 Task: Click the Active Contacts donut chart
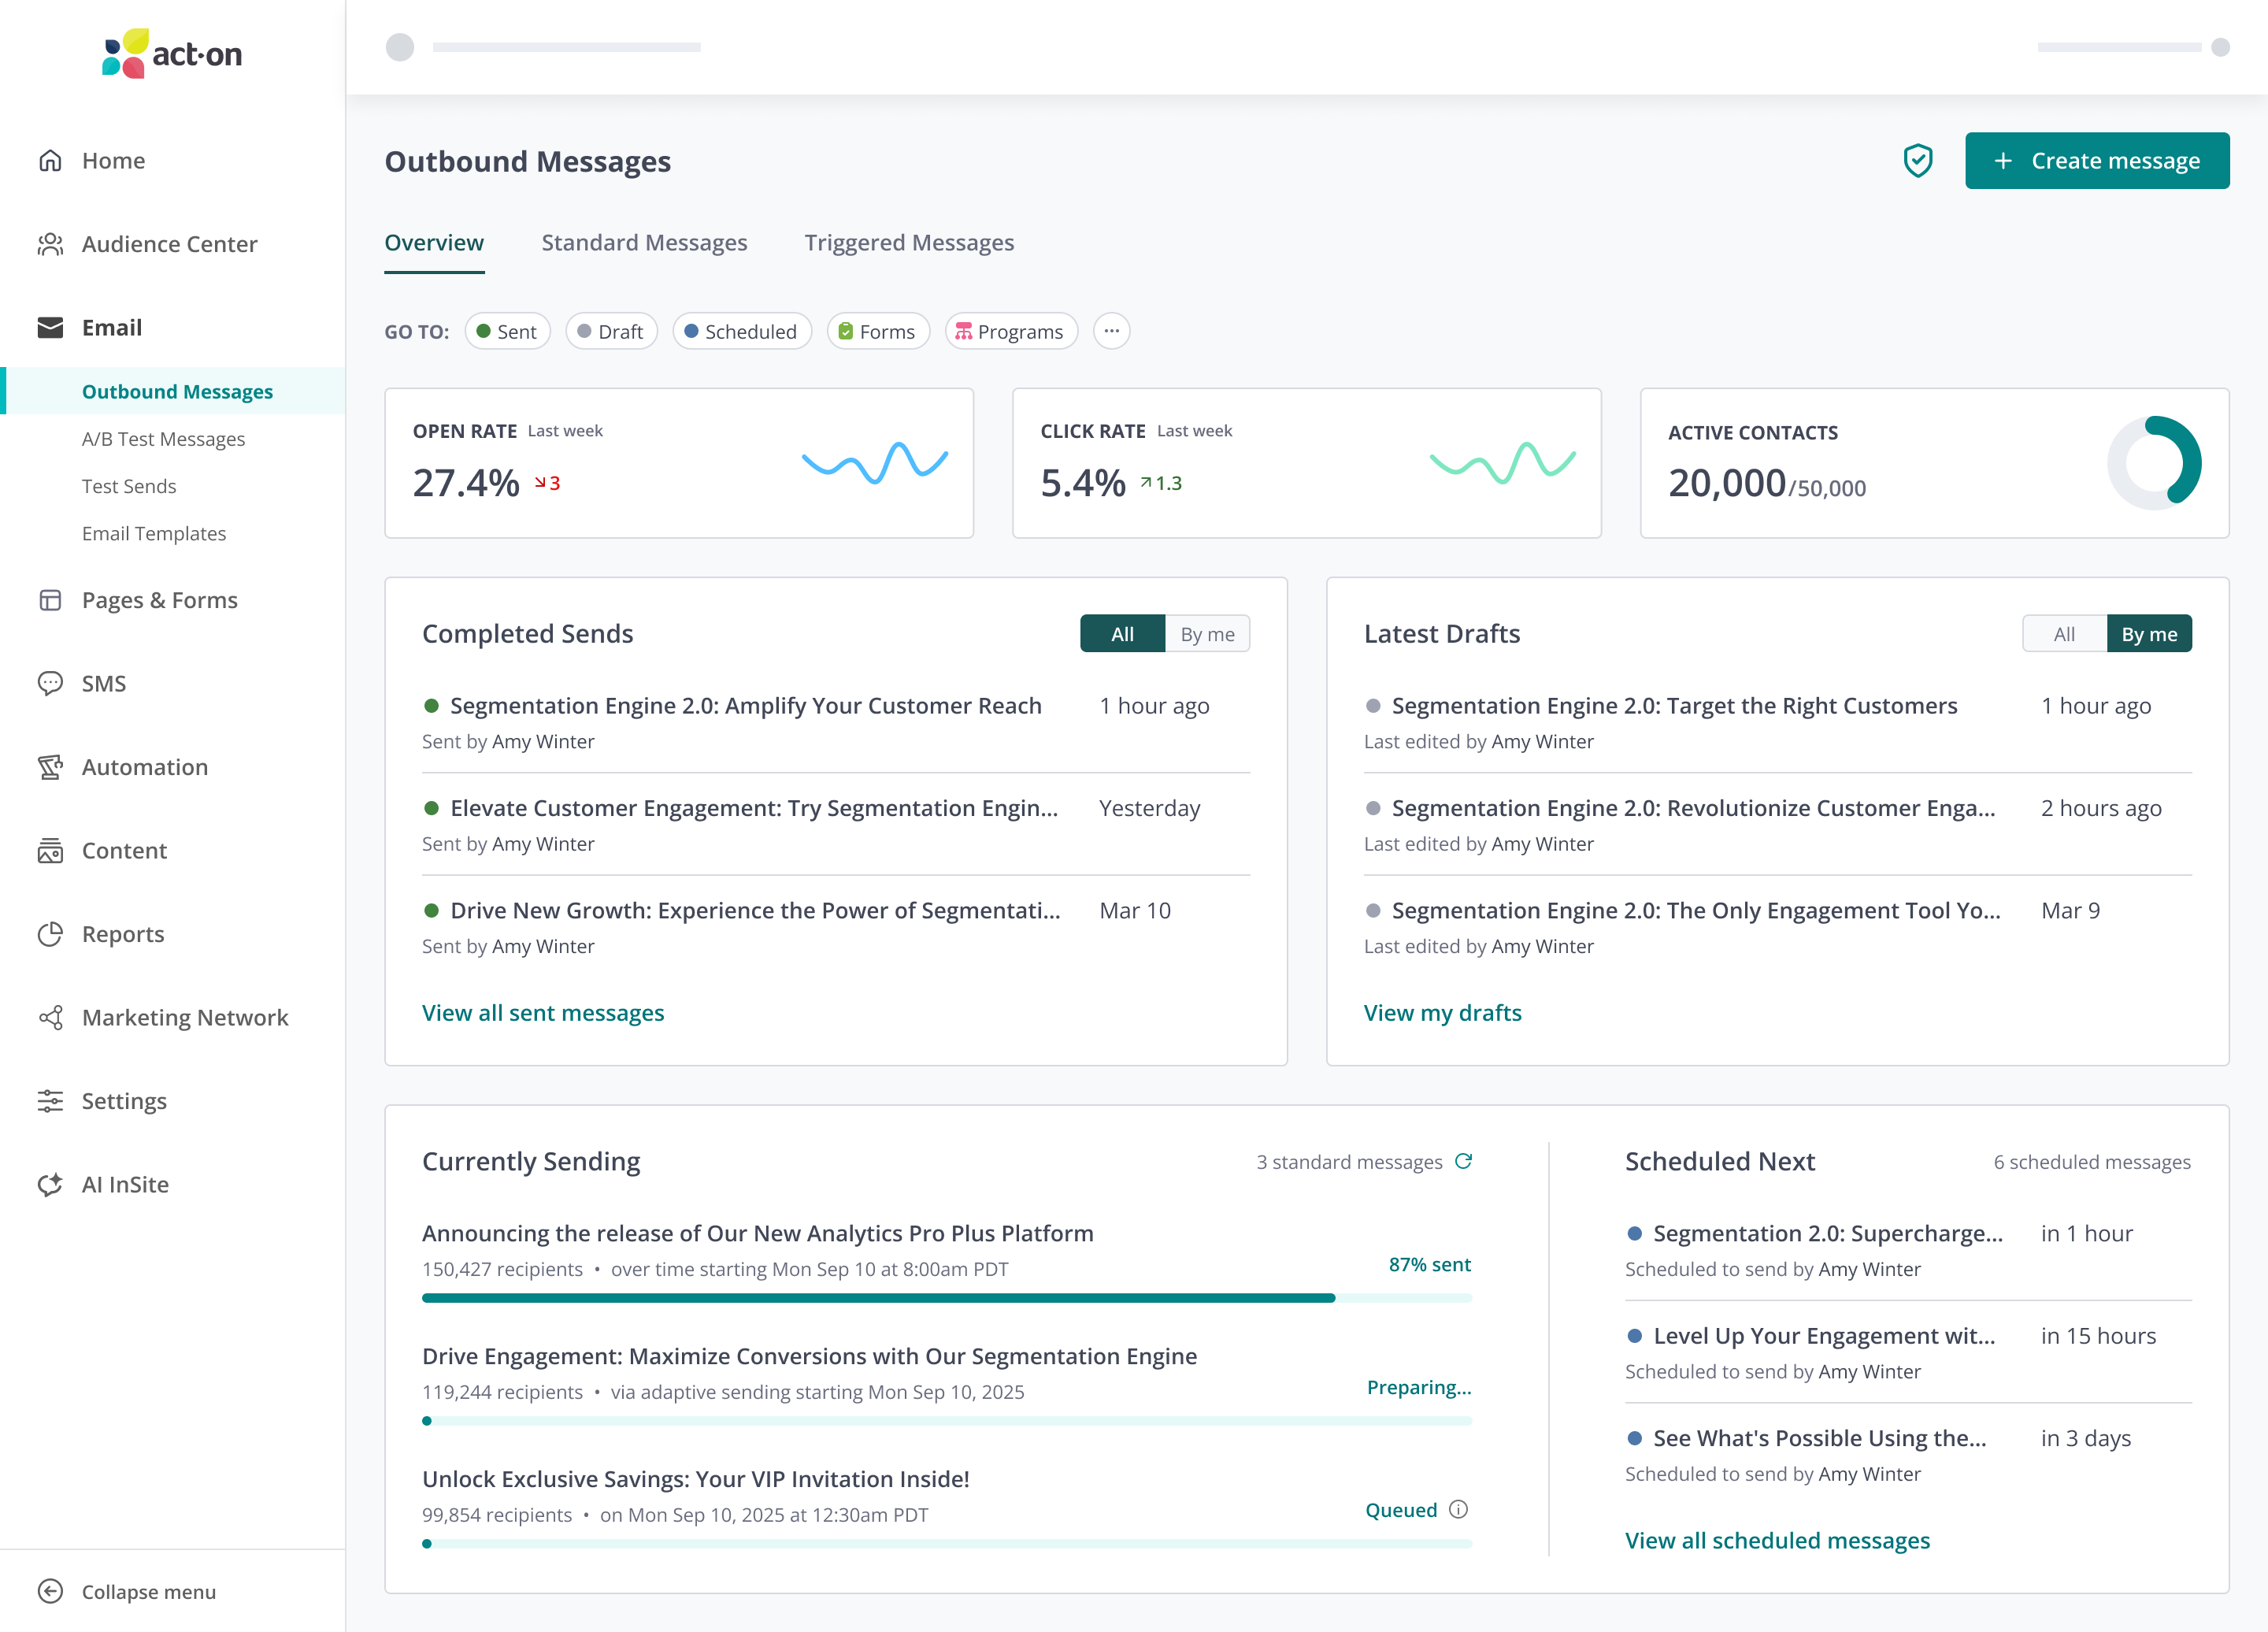(x=2154, y=463)
